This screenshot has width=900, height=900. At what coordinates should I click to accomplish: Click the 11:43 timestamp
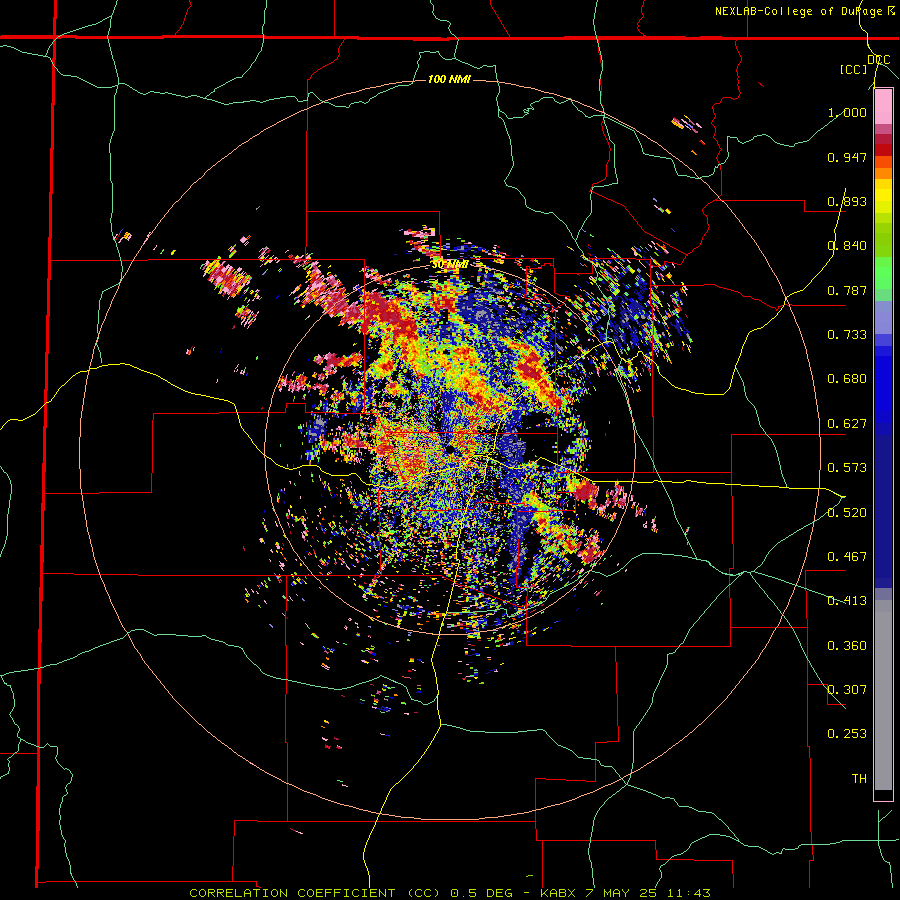688,893
